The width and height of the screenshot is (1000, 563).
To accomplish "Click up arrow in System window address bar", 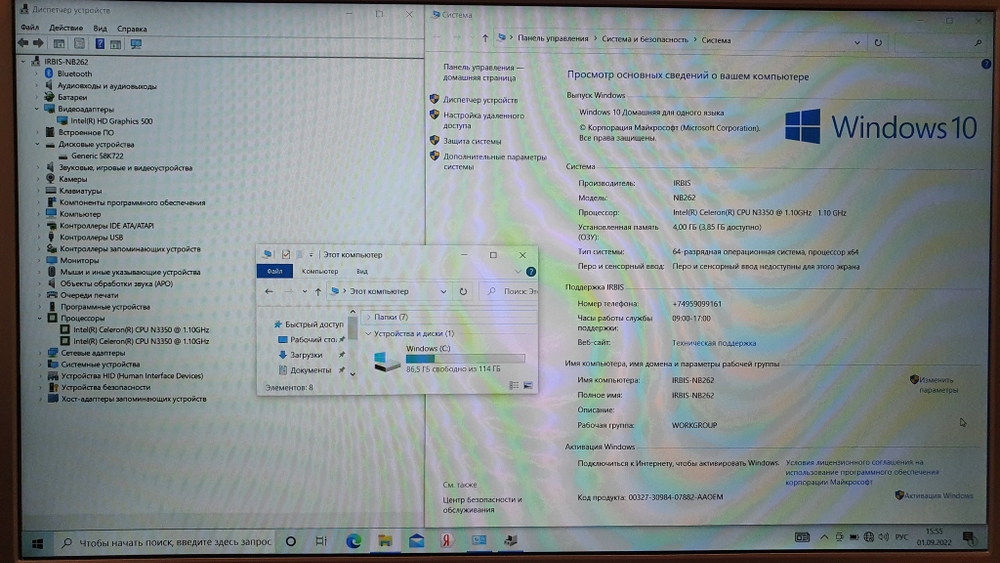I will click(x=485, y=39).
